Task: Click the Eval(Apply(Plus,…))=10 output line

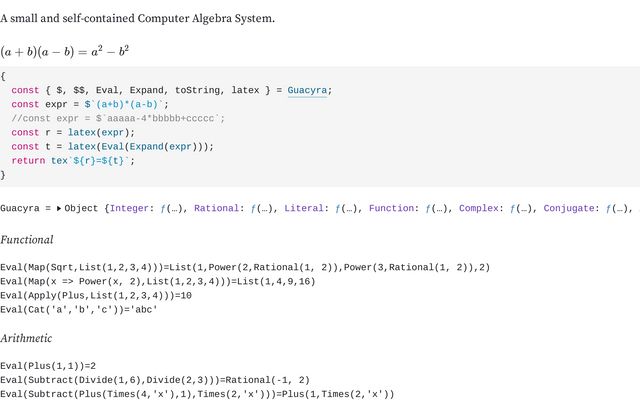Action: (x=96, y=296)
